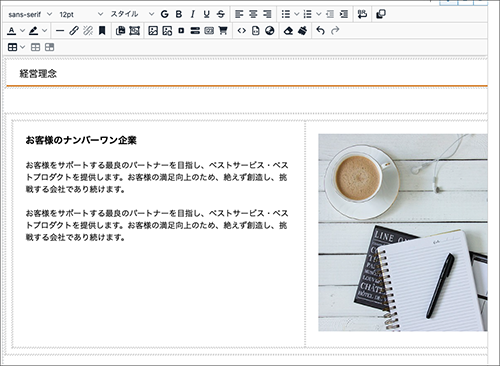Increase indent of the paragraph

coord(344,14)
